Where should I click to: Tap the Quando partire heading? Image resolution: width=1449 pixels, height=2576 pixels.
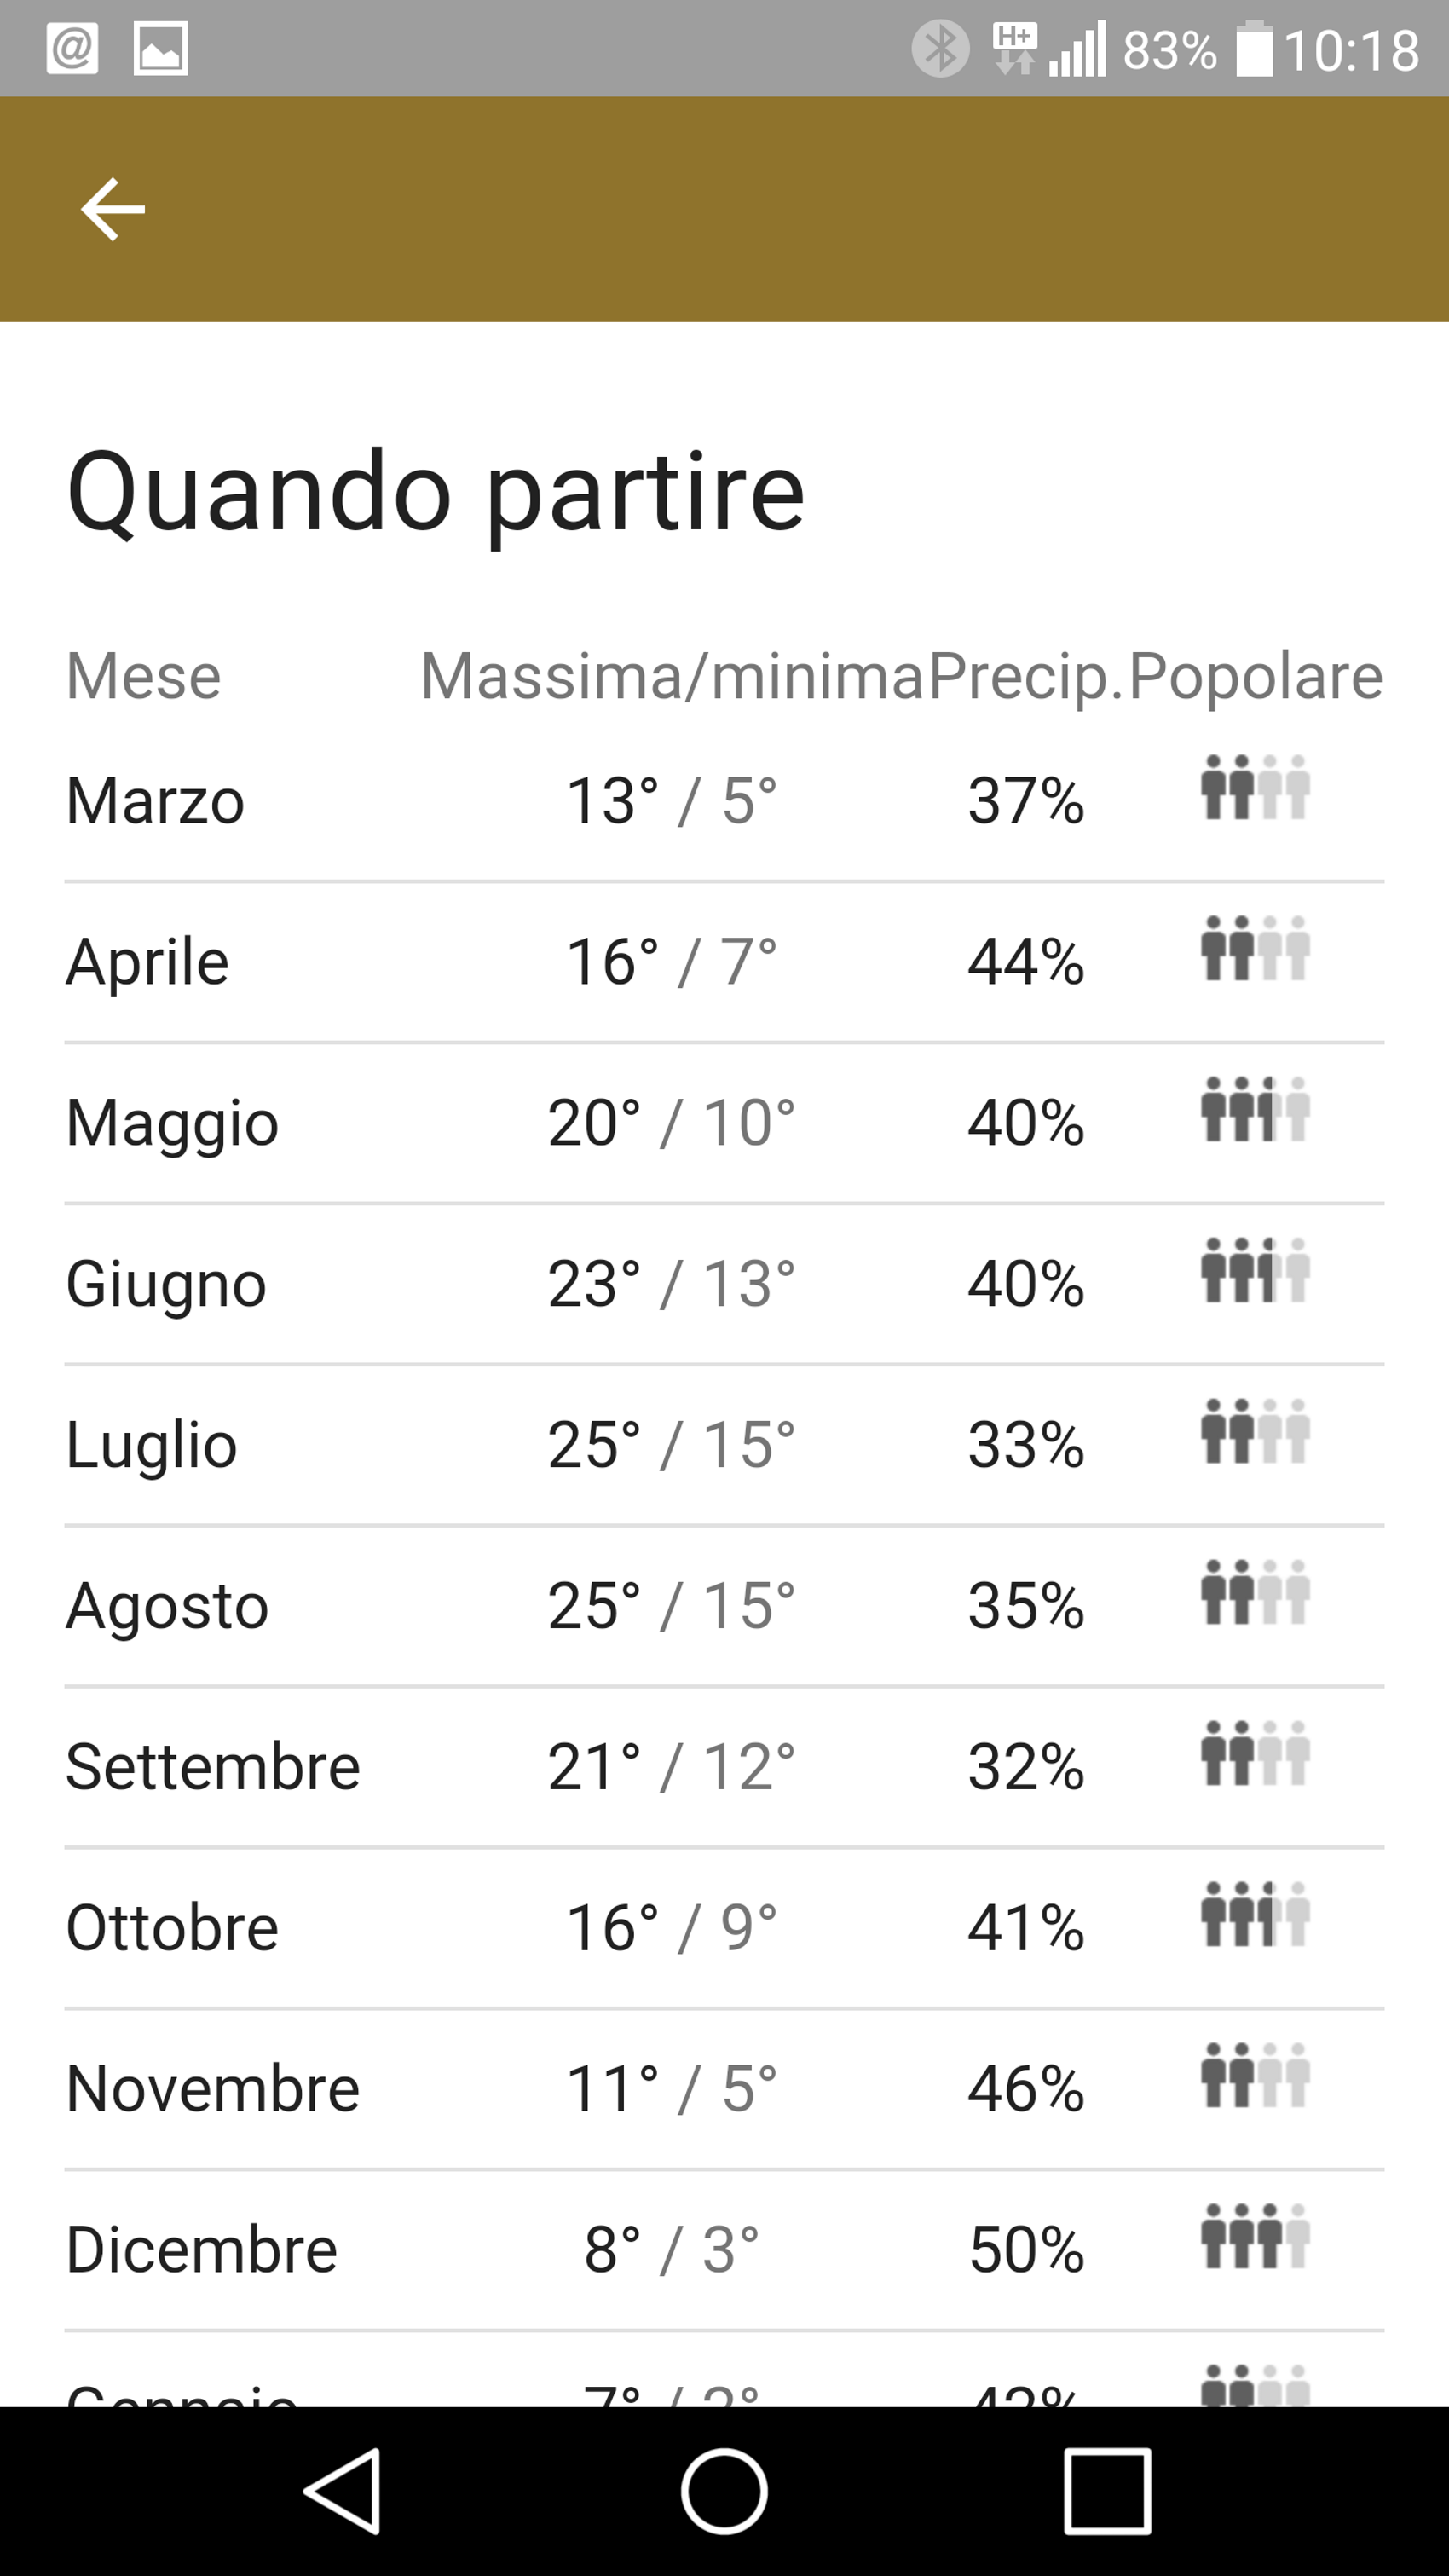click(435, 491)
